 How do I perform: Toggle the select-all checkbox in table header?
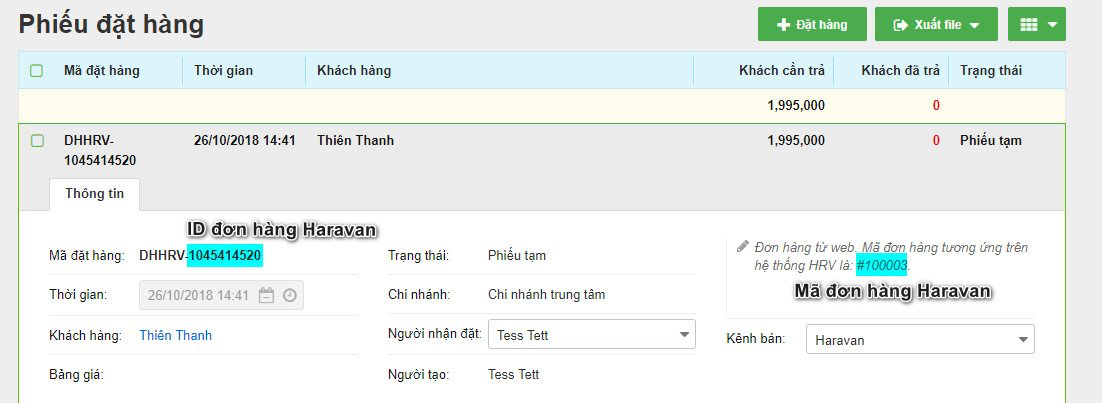(37, 71)
